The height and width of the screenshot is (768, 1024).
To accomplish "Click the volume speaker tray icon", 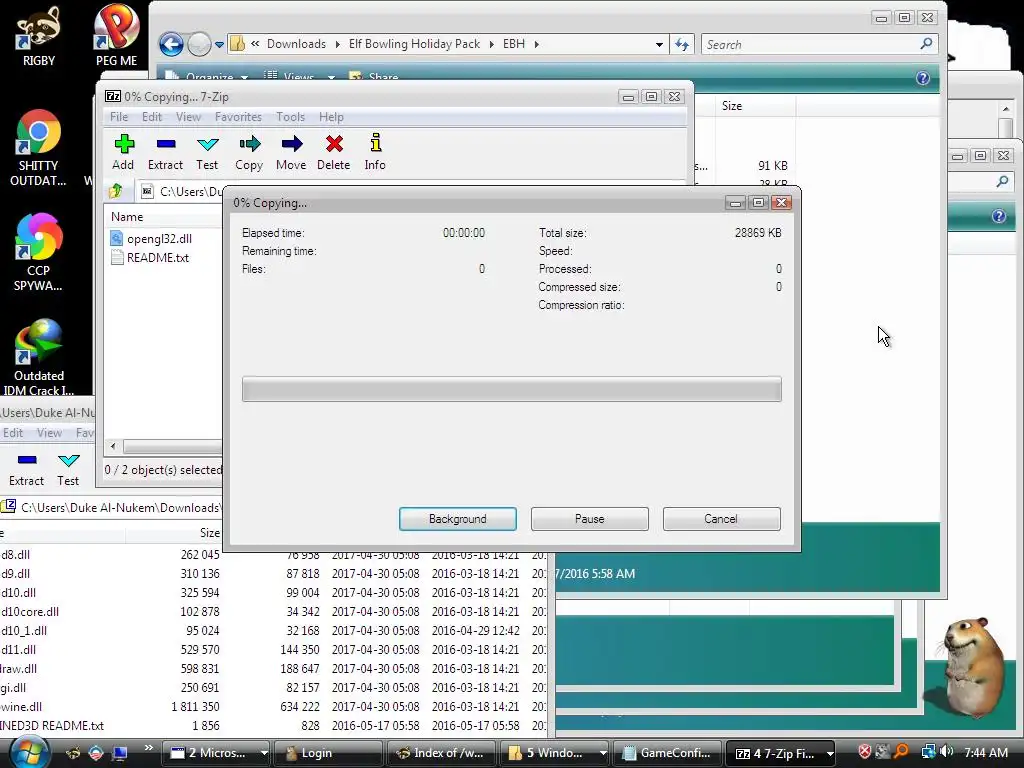I will tap(946, 752).
